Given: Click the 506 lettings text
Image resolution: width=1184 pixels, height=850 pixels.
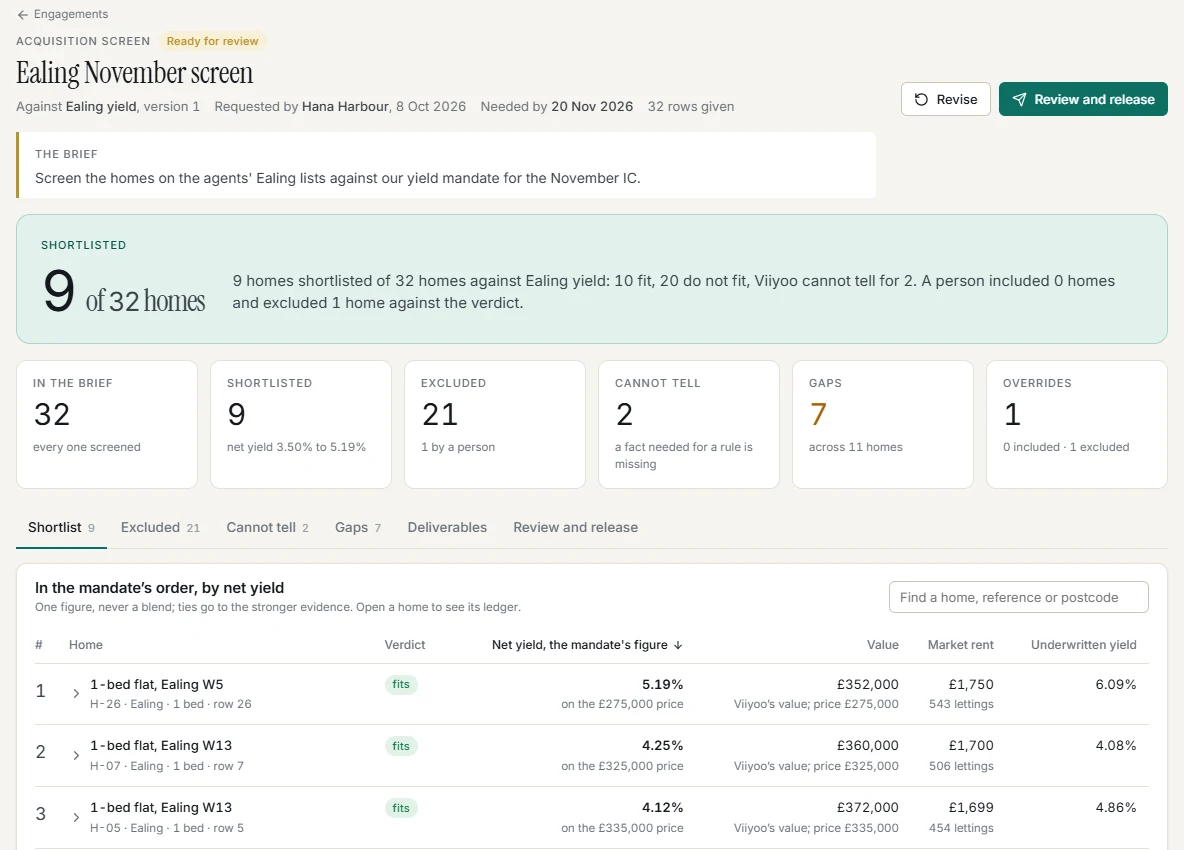Looking at the screenshot, I should (x=961, y=766).
